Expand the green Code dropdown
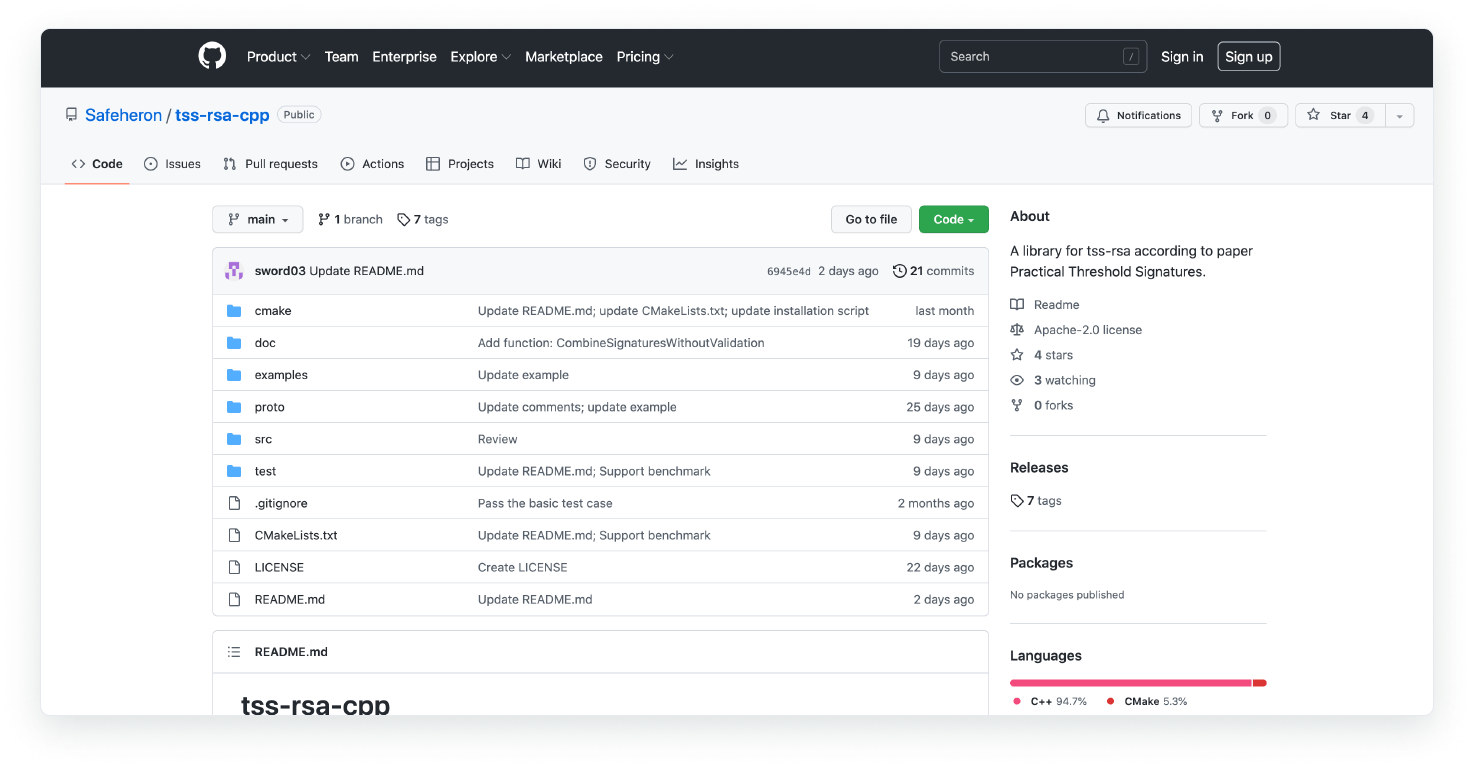This screenshot has height=768, width=1474. coord(953,220)
